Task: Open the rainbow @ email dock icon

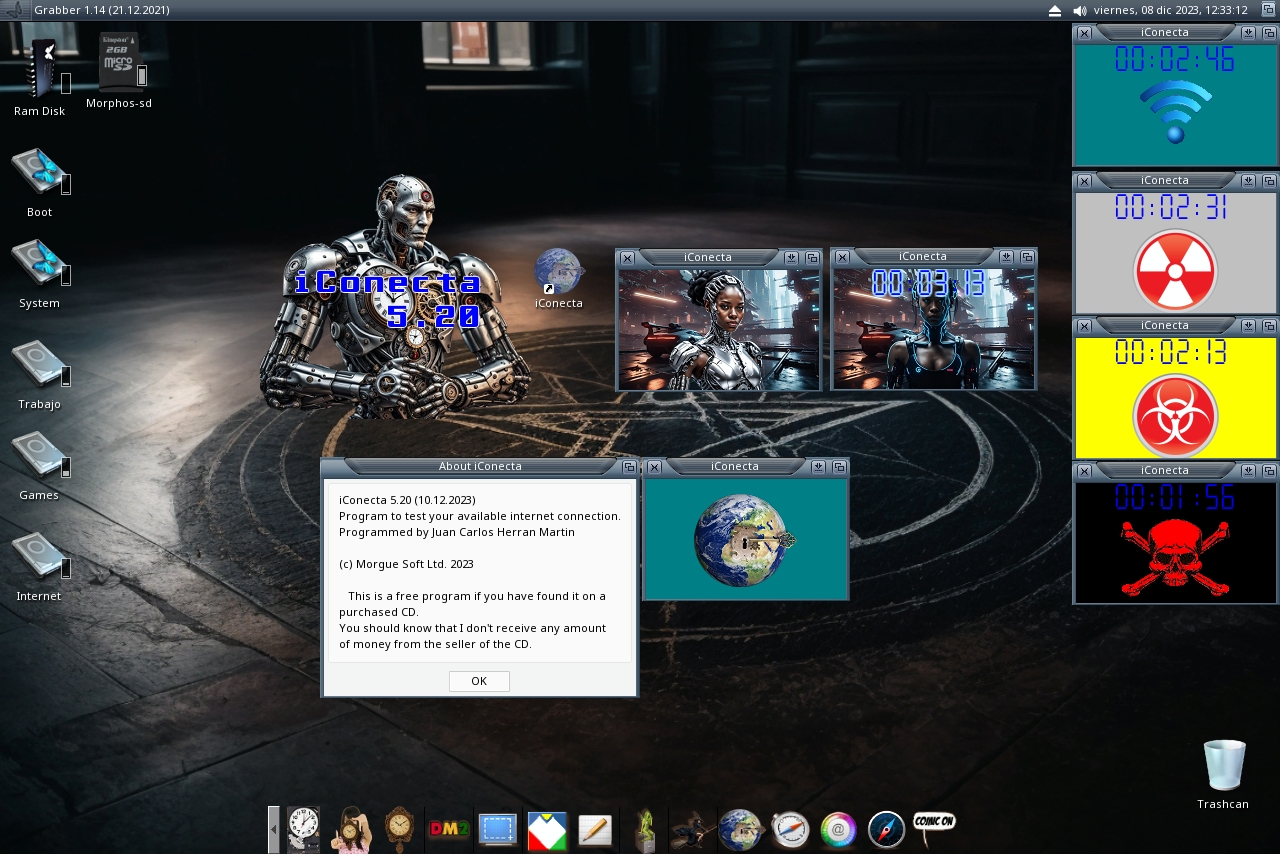Action: pyautogui.click(x=838, y=830)
